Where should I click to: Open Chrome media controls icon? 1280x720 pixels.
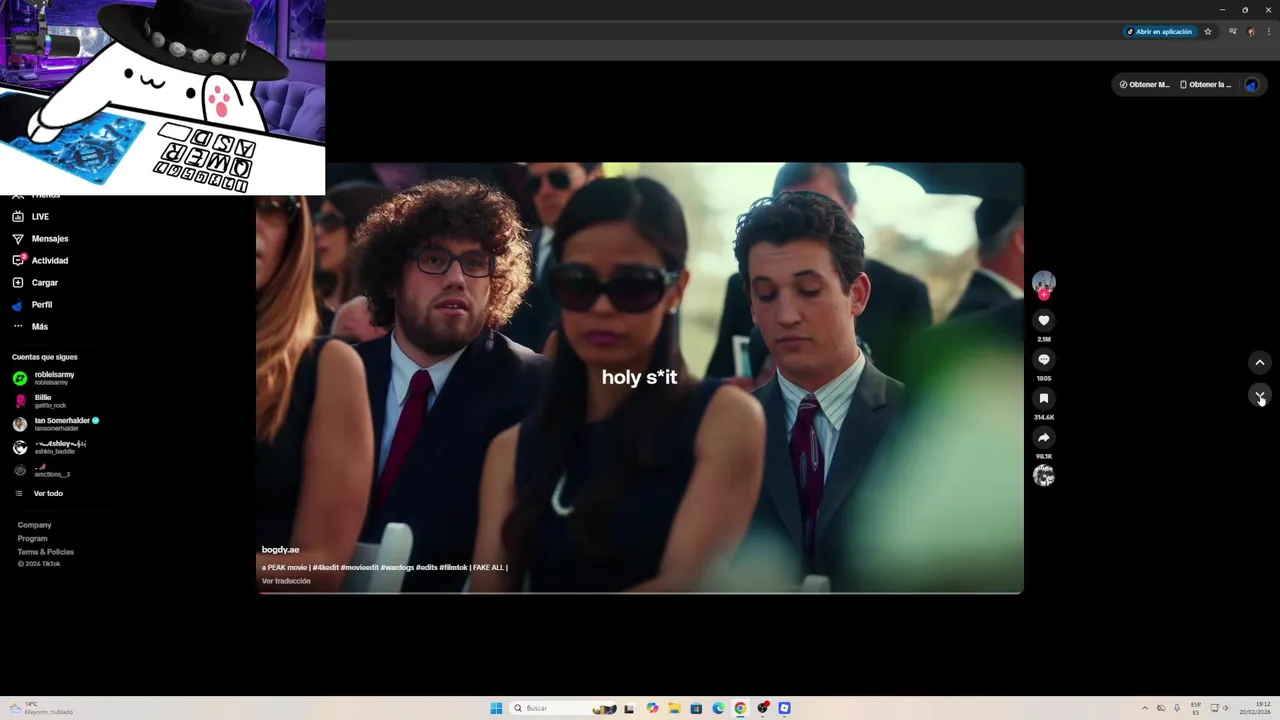(x=1233, y=32)
